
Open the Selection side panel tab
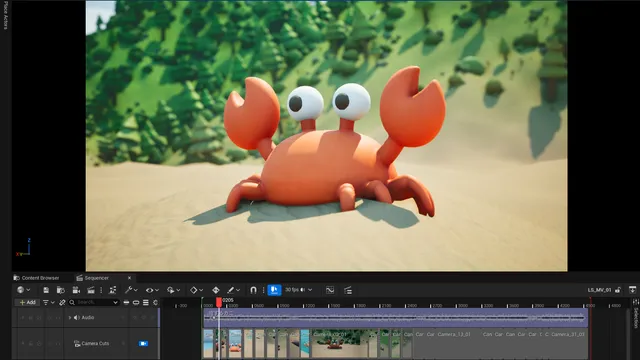point(635,318)
